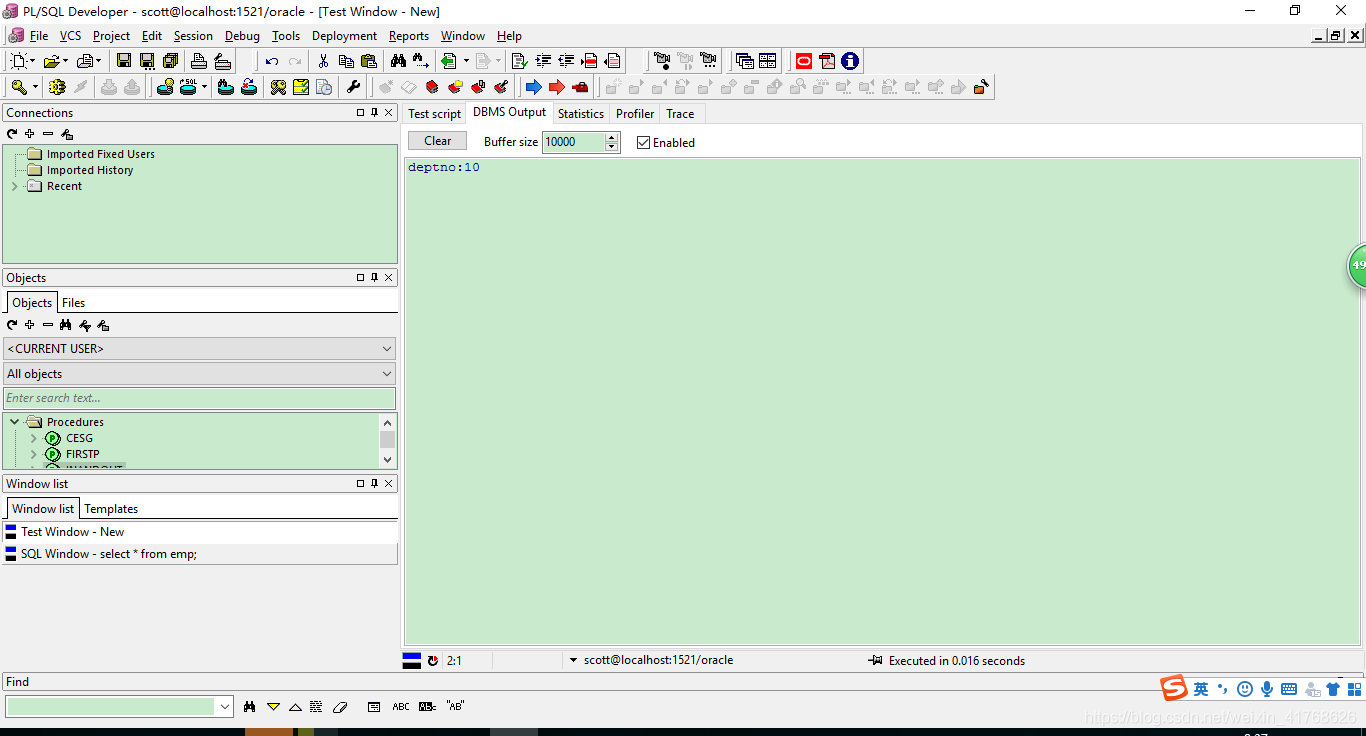
Task: Open the PDF manual icon
Action: click(827, 61)
